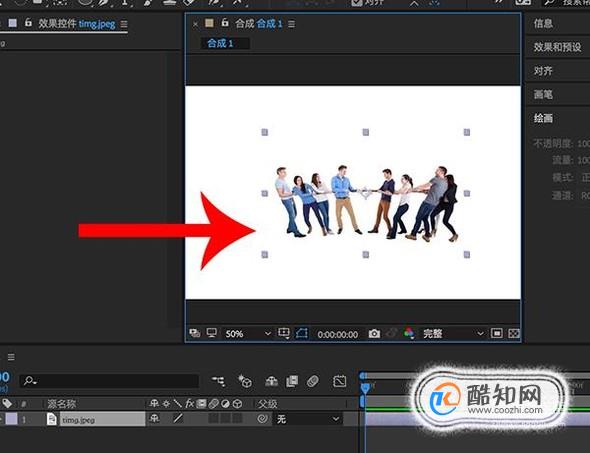590x453 pixels.
Task: Open the 完整 resolution dropdown
Action: 453,334
